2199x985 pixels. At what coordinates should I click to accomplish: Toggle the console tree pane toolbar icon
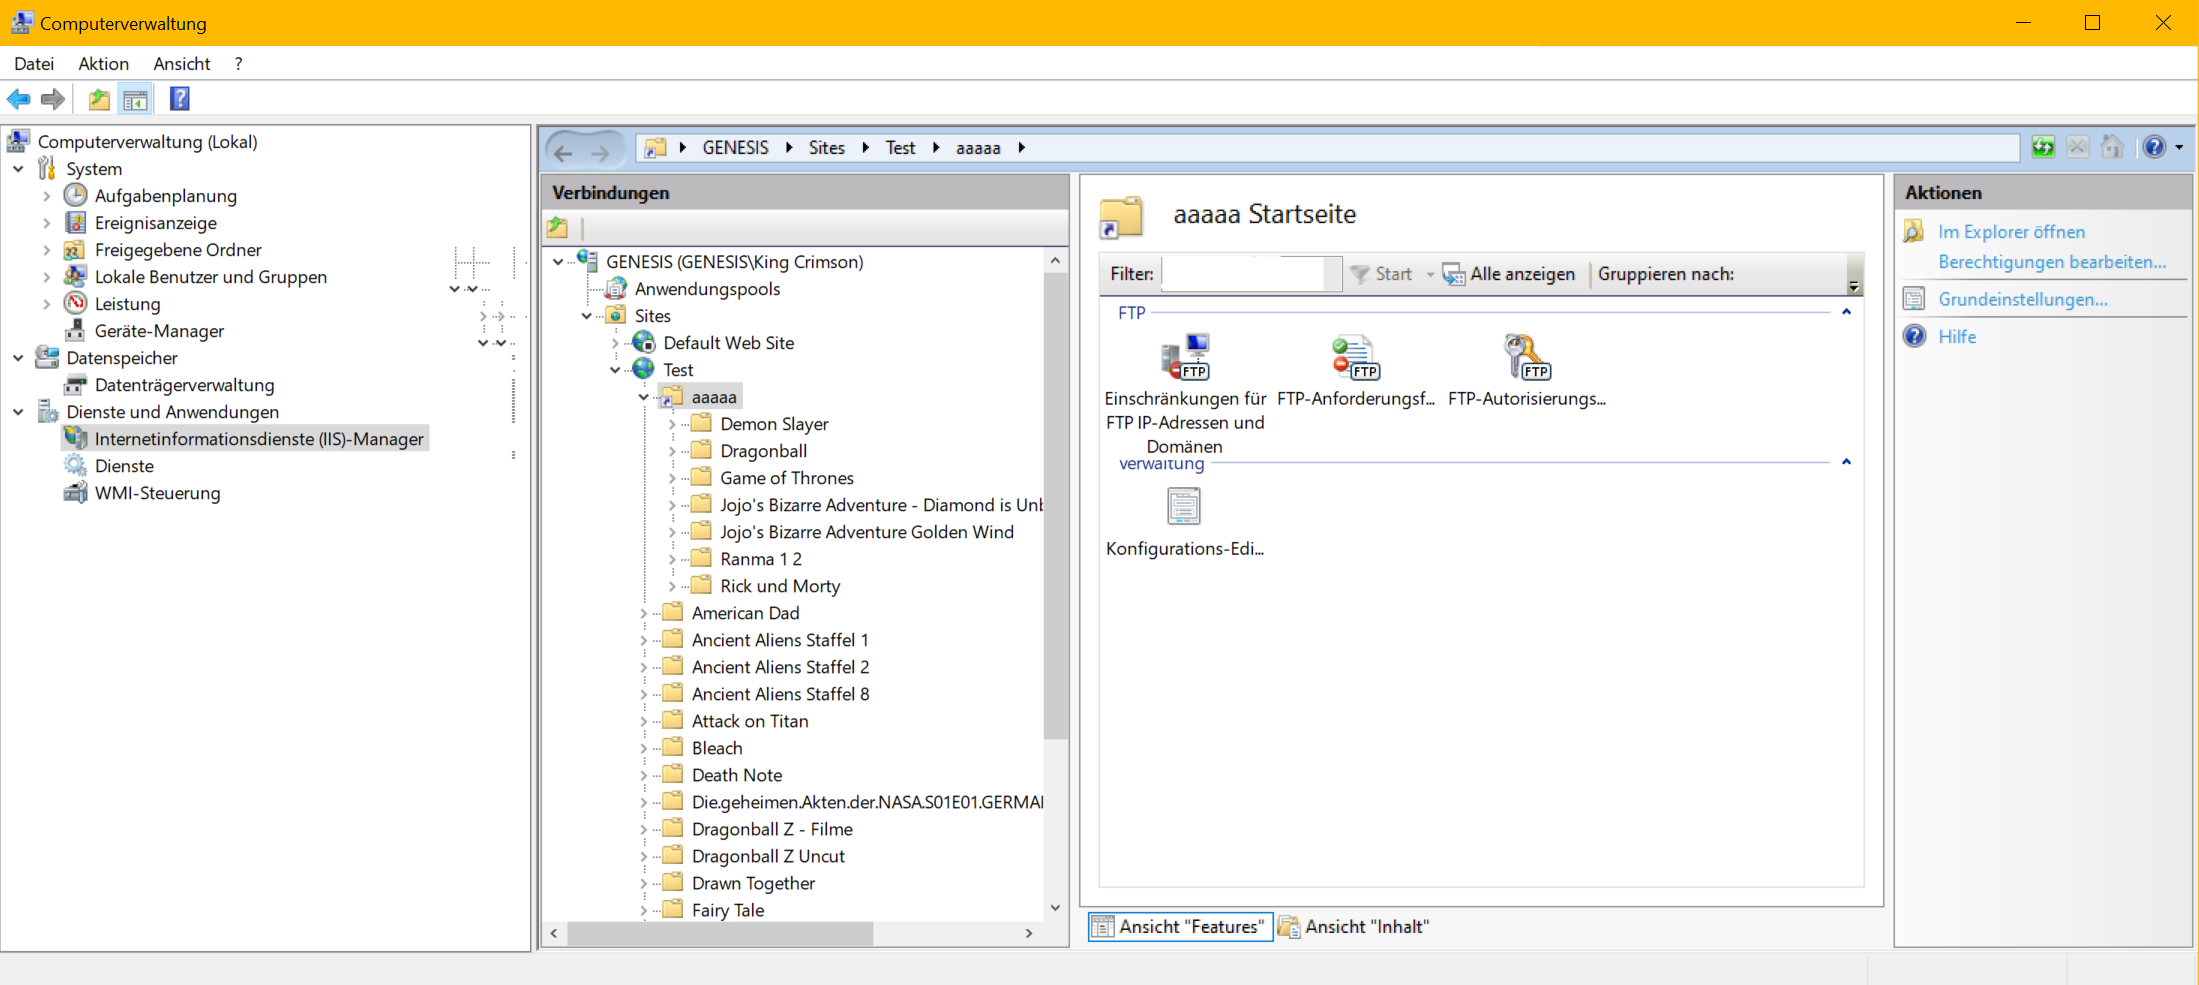135,99
